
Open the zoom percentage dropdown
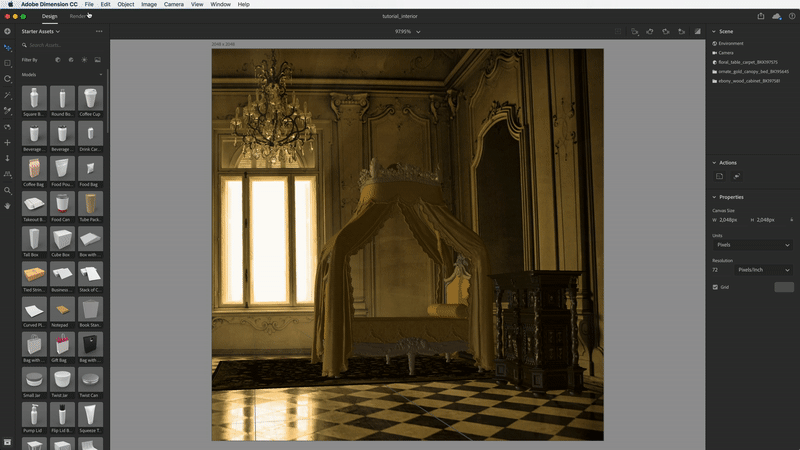[x=407, y=32]
